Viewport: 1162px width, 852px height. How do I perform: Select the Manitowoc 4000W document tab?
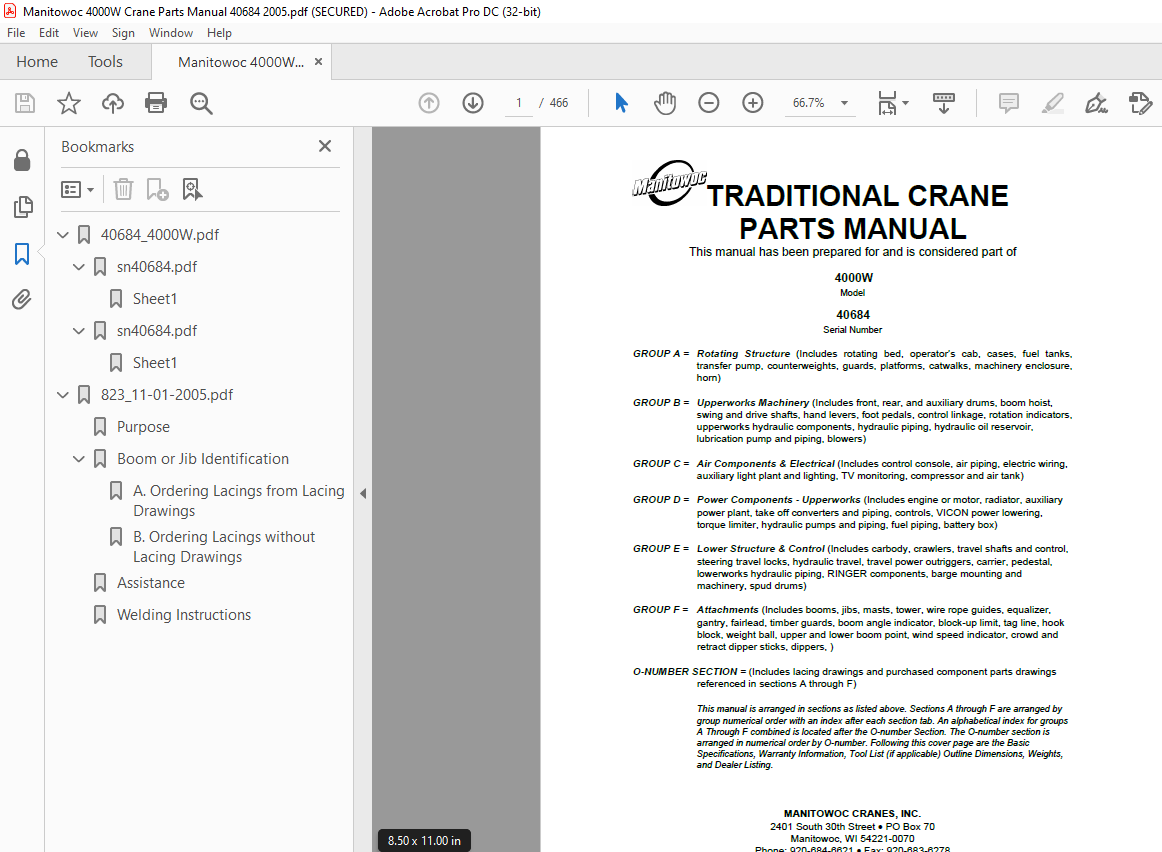241,62
